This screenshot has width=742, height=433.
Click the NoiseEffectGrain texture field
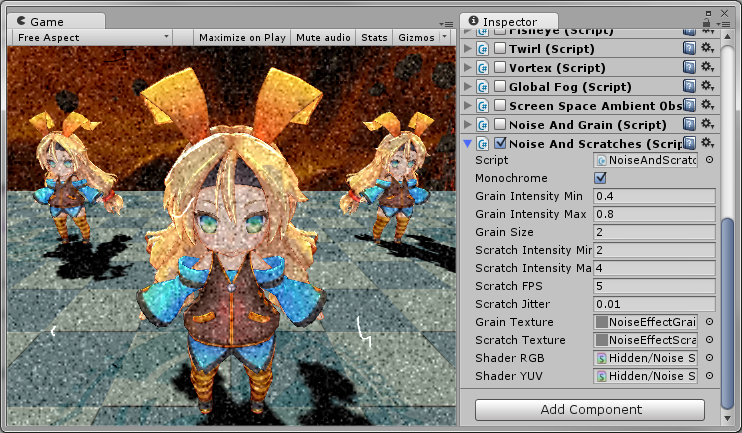coord(645,322)
